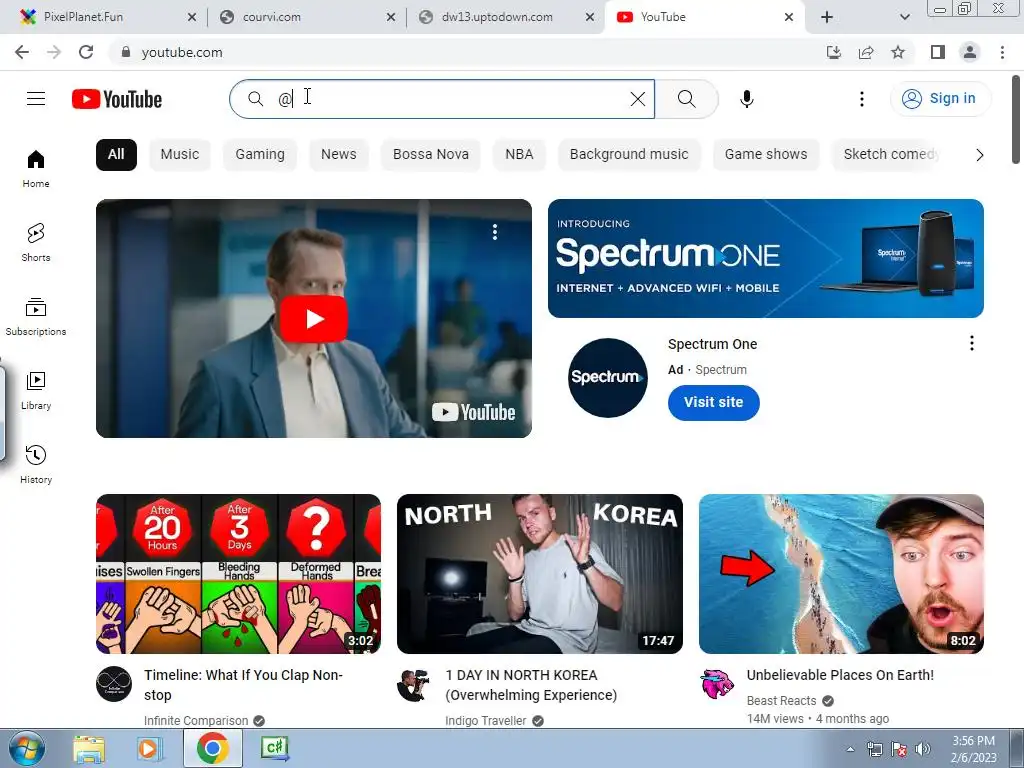
Task: Open Library in the sidebar
Action: [x=36, y=391]
